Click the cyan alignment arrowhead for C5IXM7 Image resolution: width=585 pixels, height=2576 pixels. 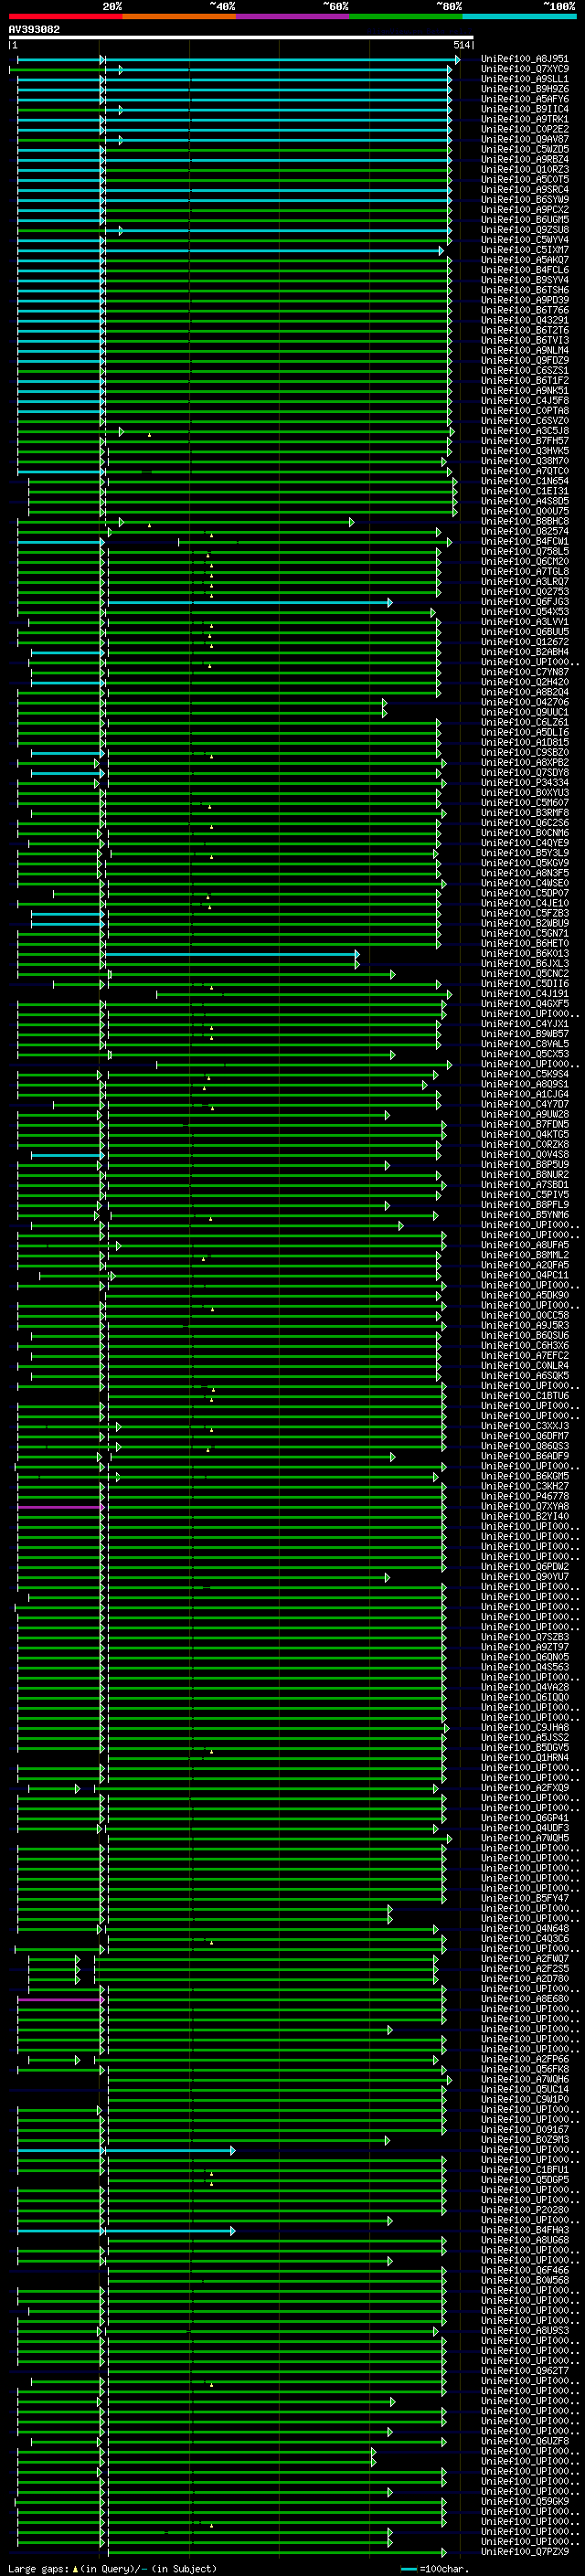pos(441,250)
